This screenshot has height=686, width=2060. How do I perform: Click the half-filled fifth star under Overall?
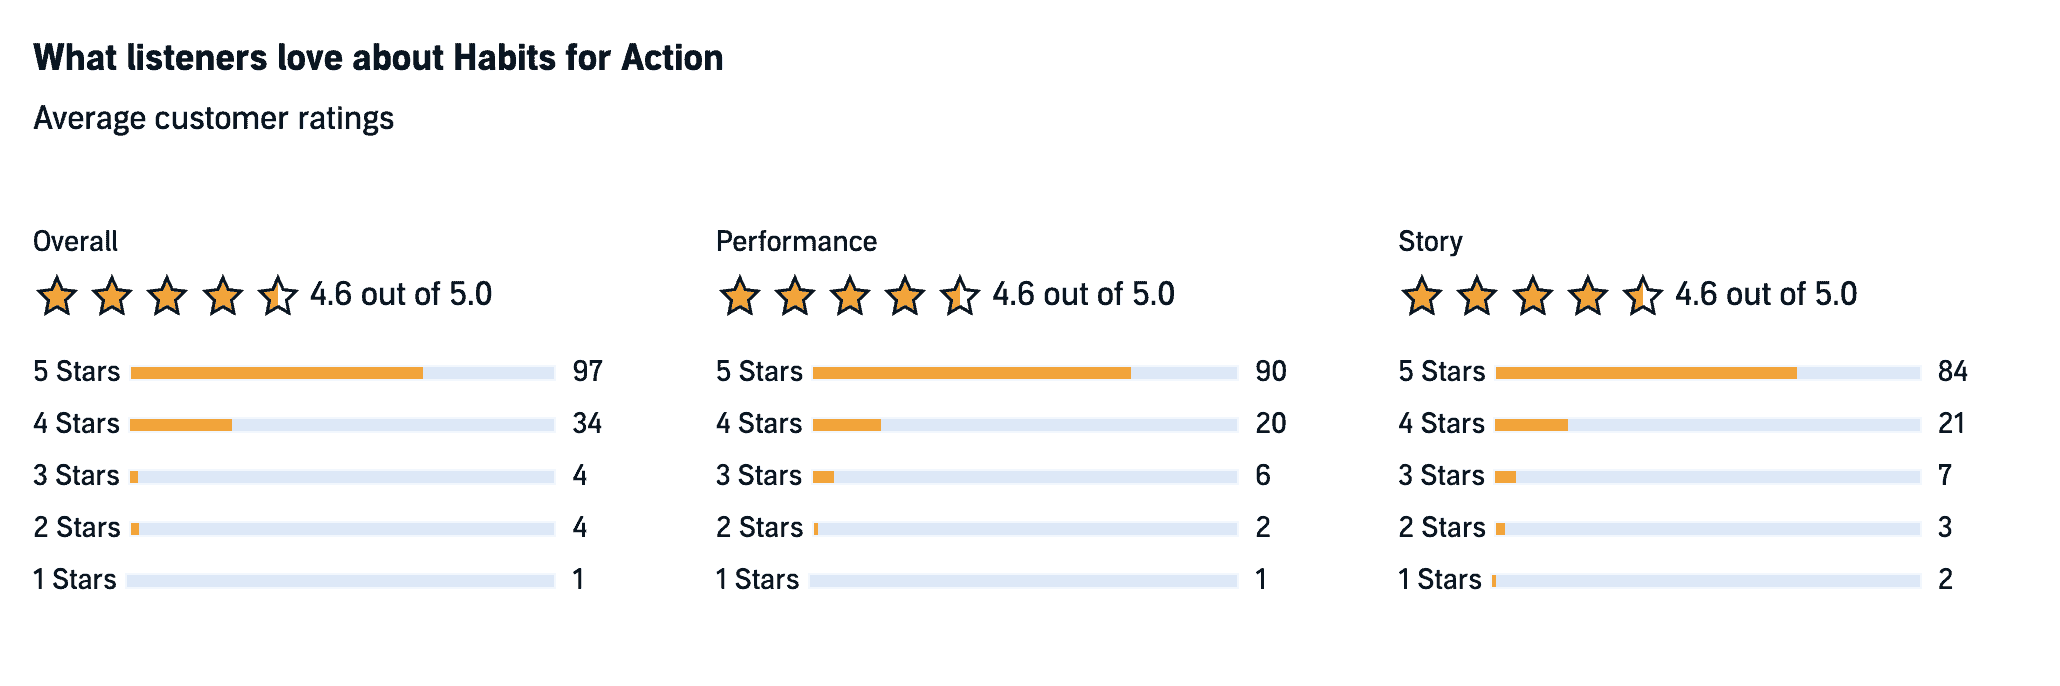click(277, 297)
